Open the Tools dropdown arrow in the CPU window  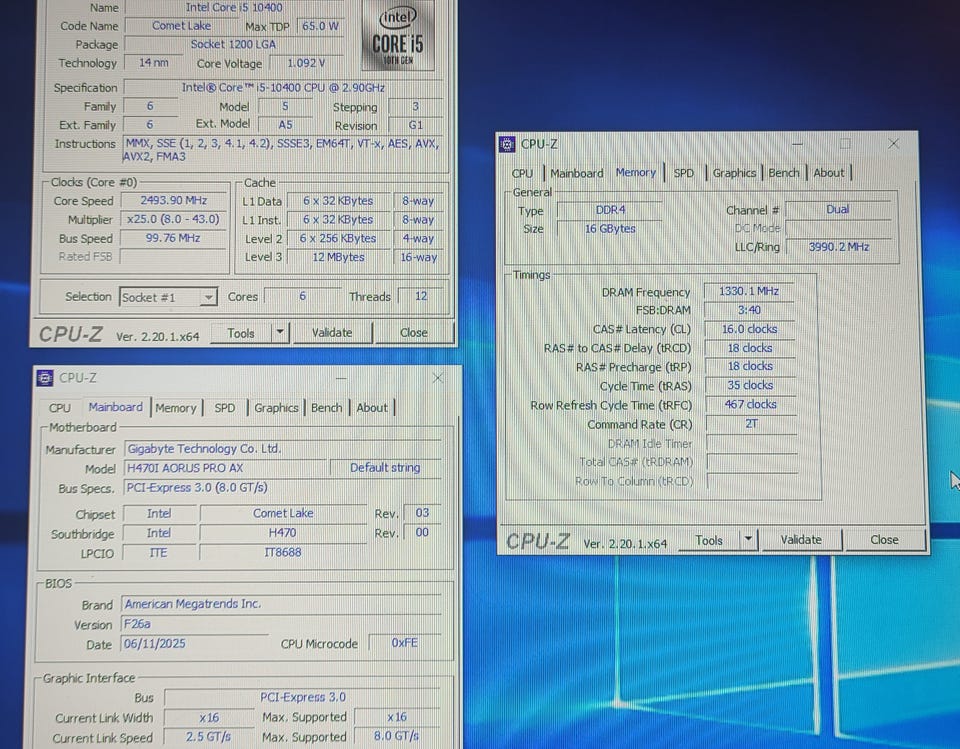[x=280, y=333]
